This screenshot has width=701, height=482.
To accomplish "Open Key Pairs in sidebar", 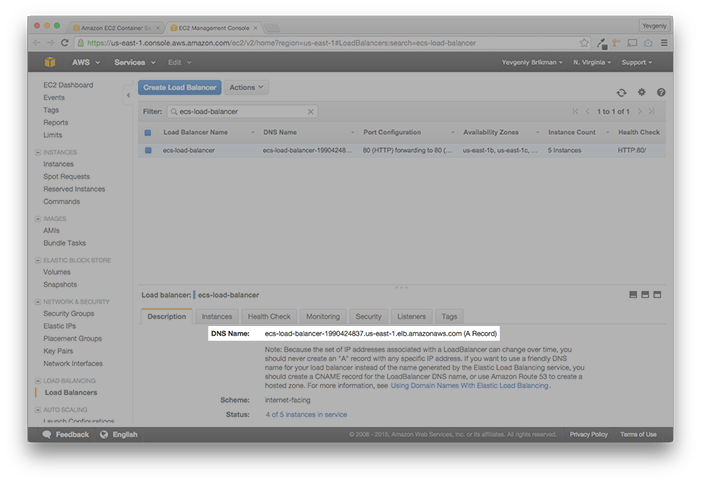I will tap(58, 351).
